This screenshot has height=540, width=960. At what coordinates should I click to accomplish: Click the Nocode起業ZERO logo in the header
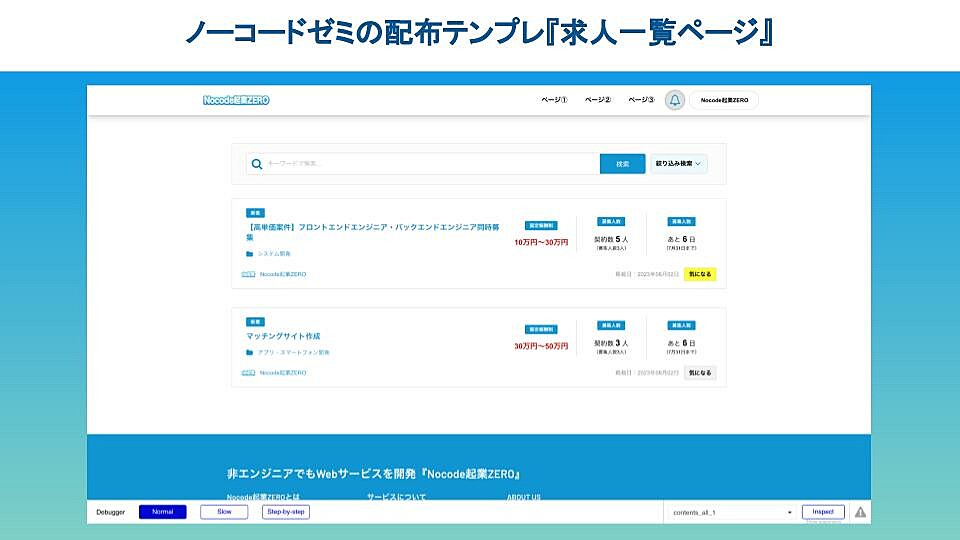point(236,100)
